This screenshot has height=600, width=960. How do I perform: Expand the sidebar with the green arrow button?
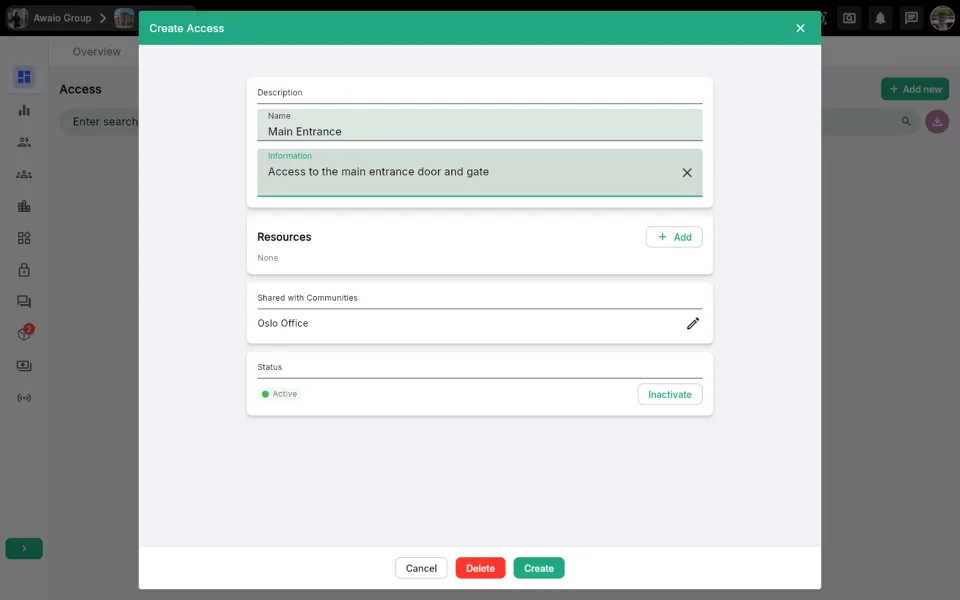(x=24, y=549)
